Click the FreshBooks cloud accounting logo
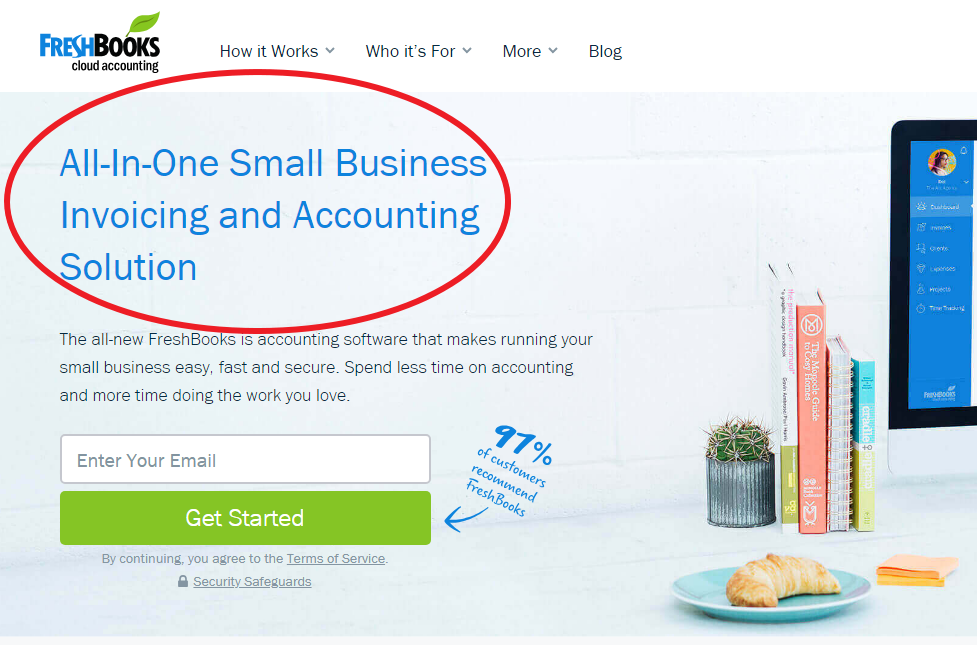This screenshot has width=977, height=645. 100,42
